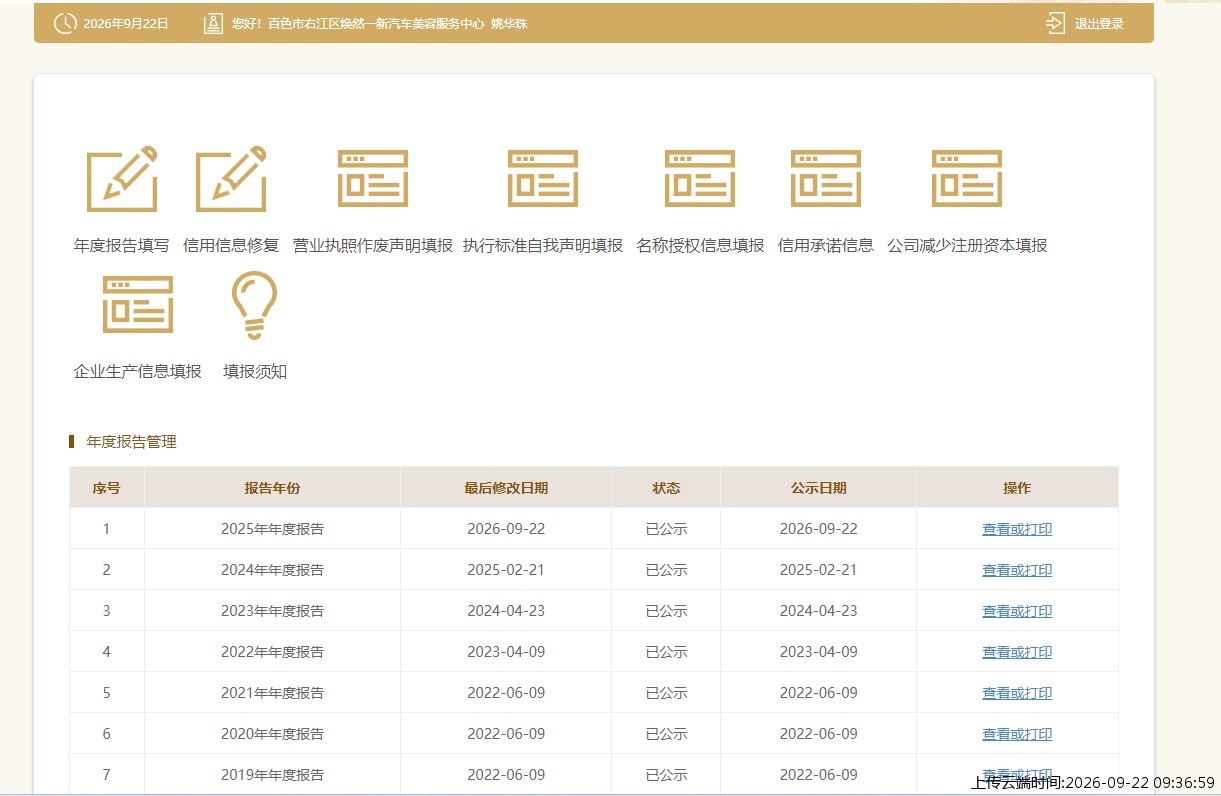1221x796 pixels.
Task: Click the 2019年年度报告 cell
Action: [x=272, y=775]
